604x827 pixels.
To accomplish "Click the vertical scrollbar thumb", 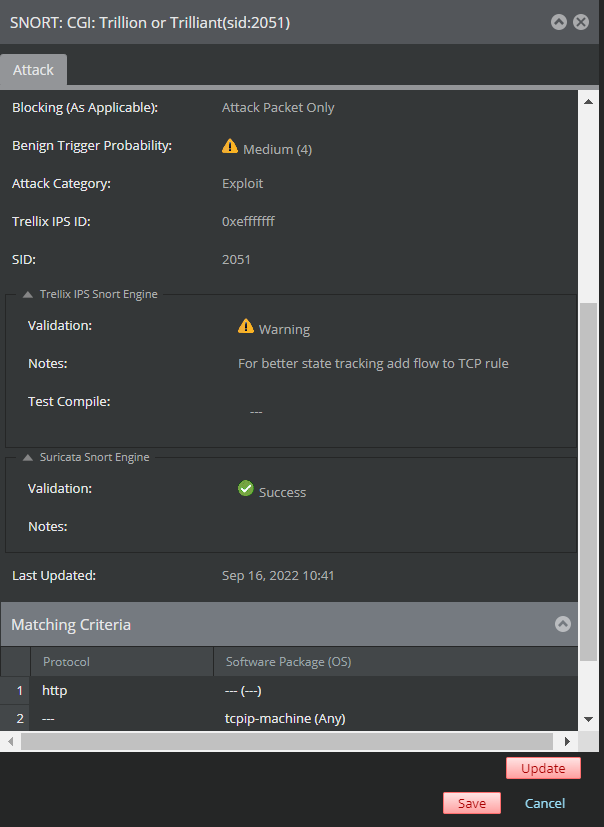I will [x=588, y=482].
